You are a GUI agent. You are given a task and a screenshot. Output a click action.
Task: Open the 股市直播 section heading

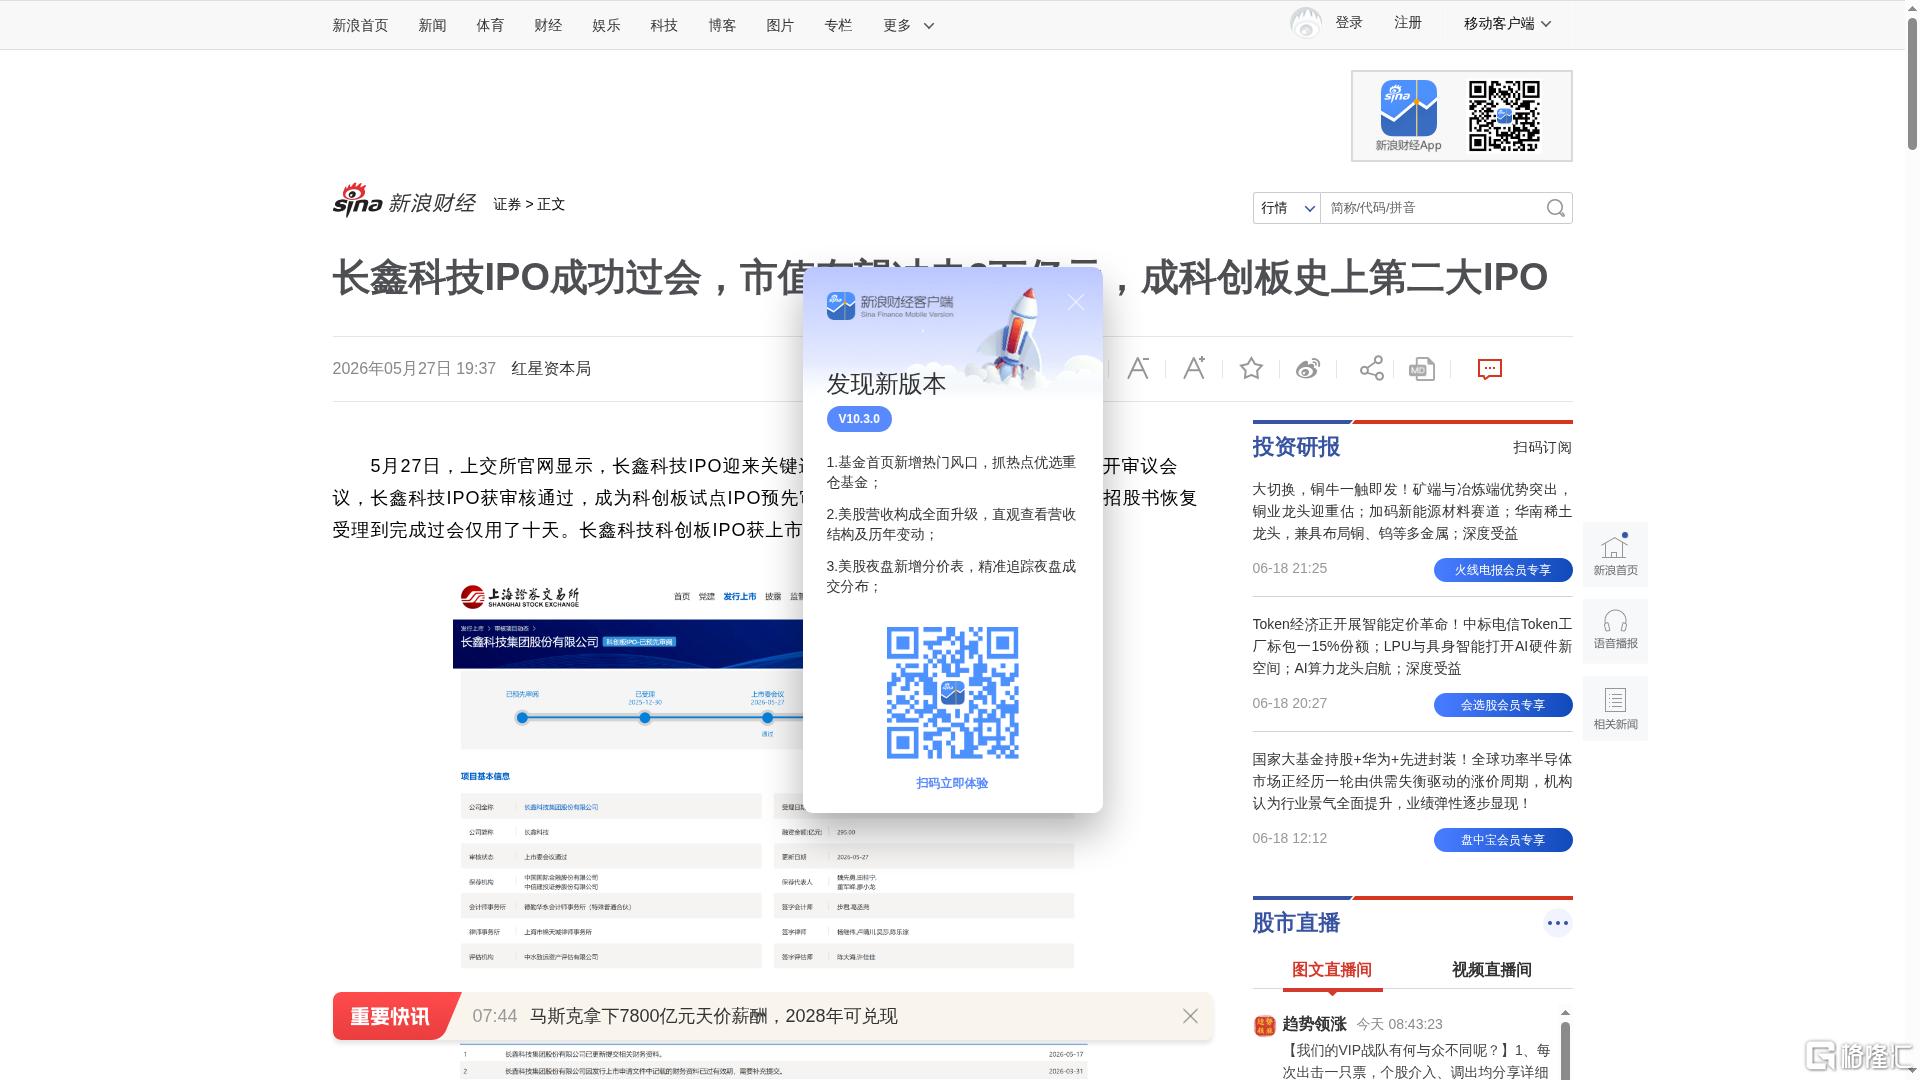(x=1296, y=923)
